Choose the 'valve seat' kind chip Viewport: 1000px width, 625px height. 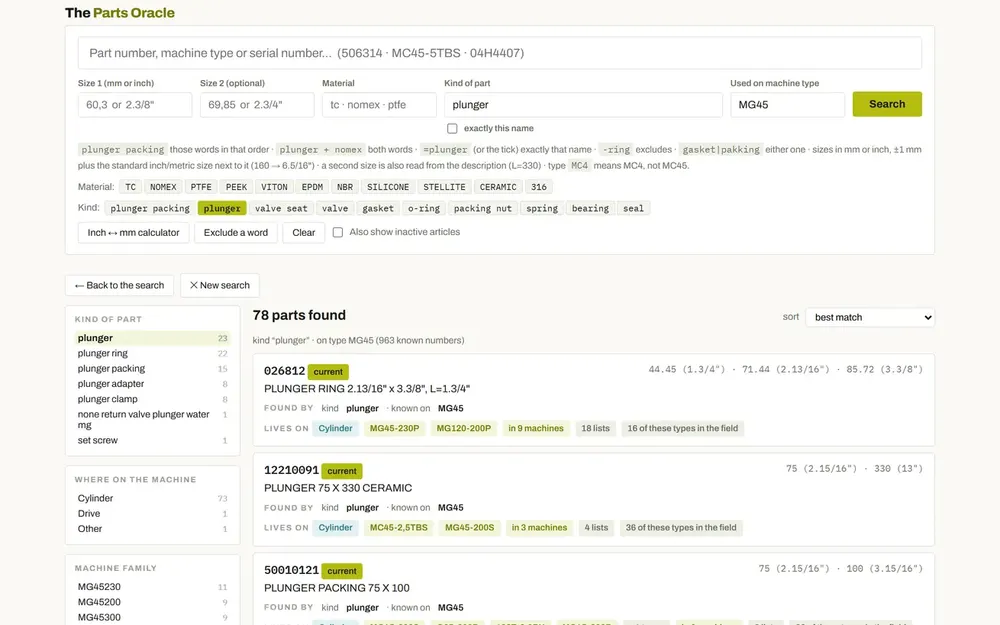coord(281,209)
